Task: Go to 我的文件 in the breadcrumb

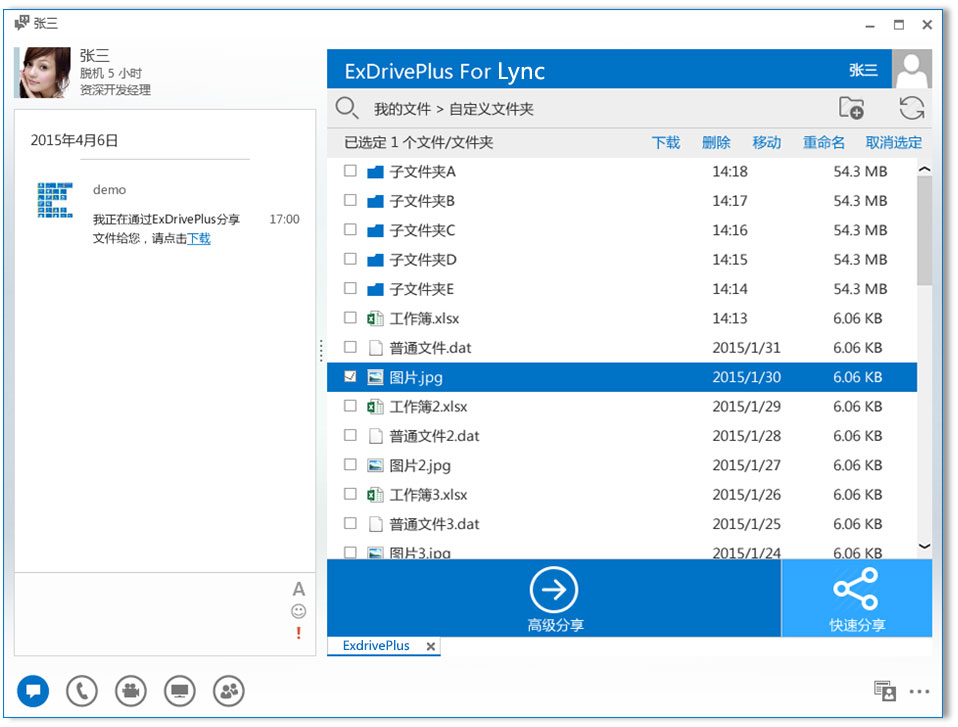Action: coord(403,109)
